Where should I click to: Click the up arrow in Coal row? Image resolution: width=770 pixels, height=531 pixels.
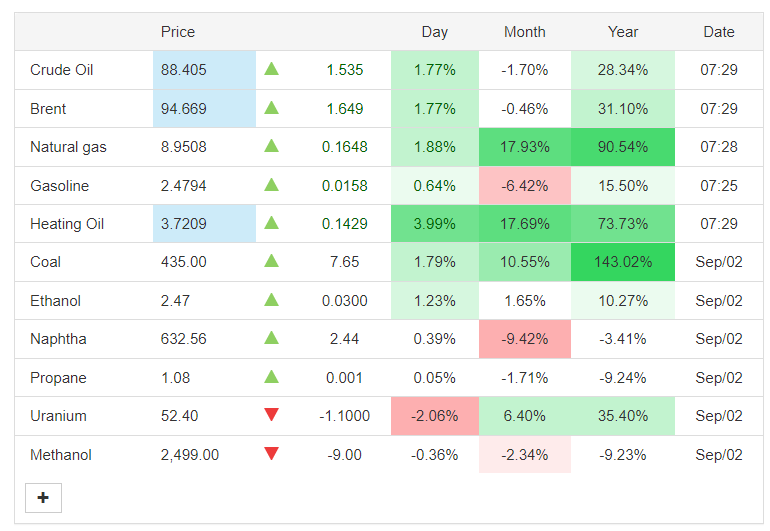coord(271,261)
